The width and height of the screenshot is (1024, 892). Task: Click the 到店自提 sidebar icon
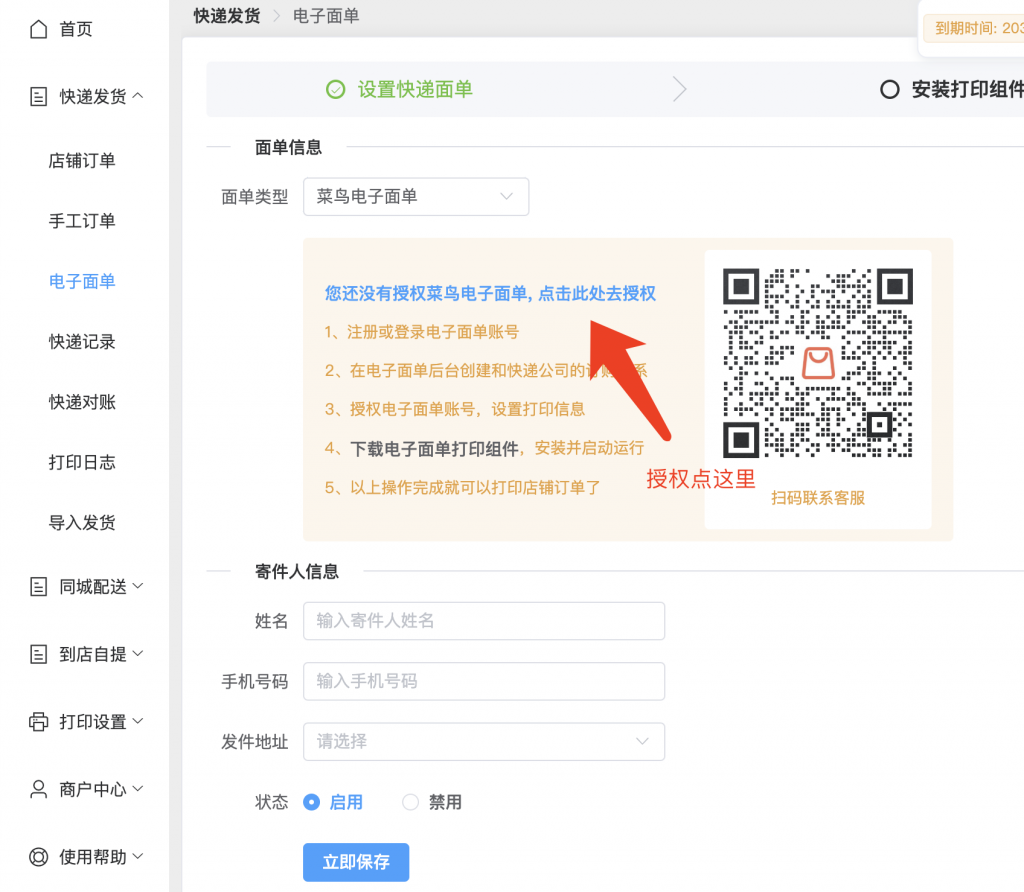click(38, 655)
